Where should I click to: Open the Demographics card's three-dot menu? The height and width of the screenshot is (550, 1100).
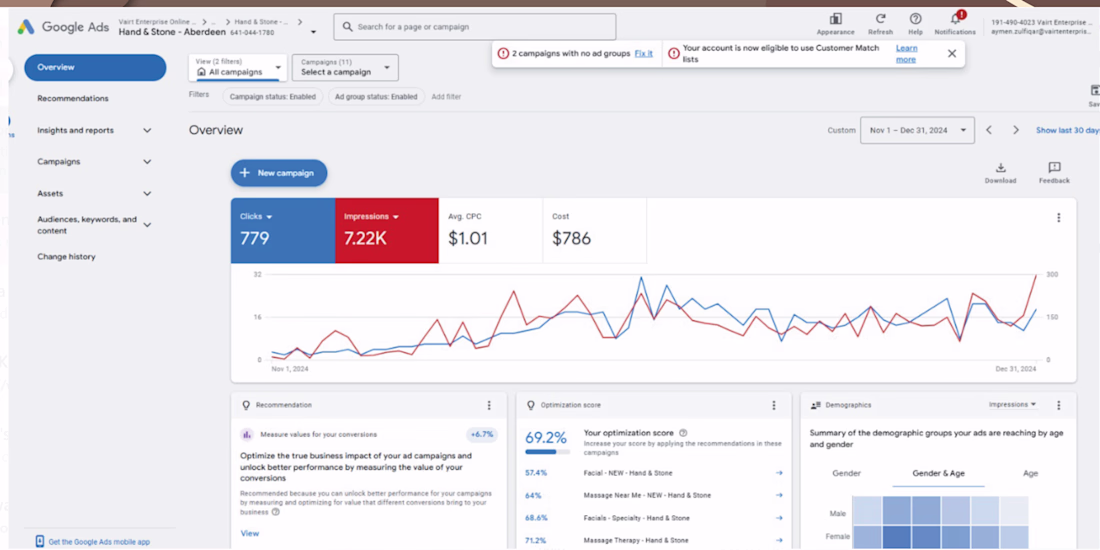(1059, 405)
